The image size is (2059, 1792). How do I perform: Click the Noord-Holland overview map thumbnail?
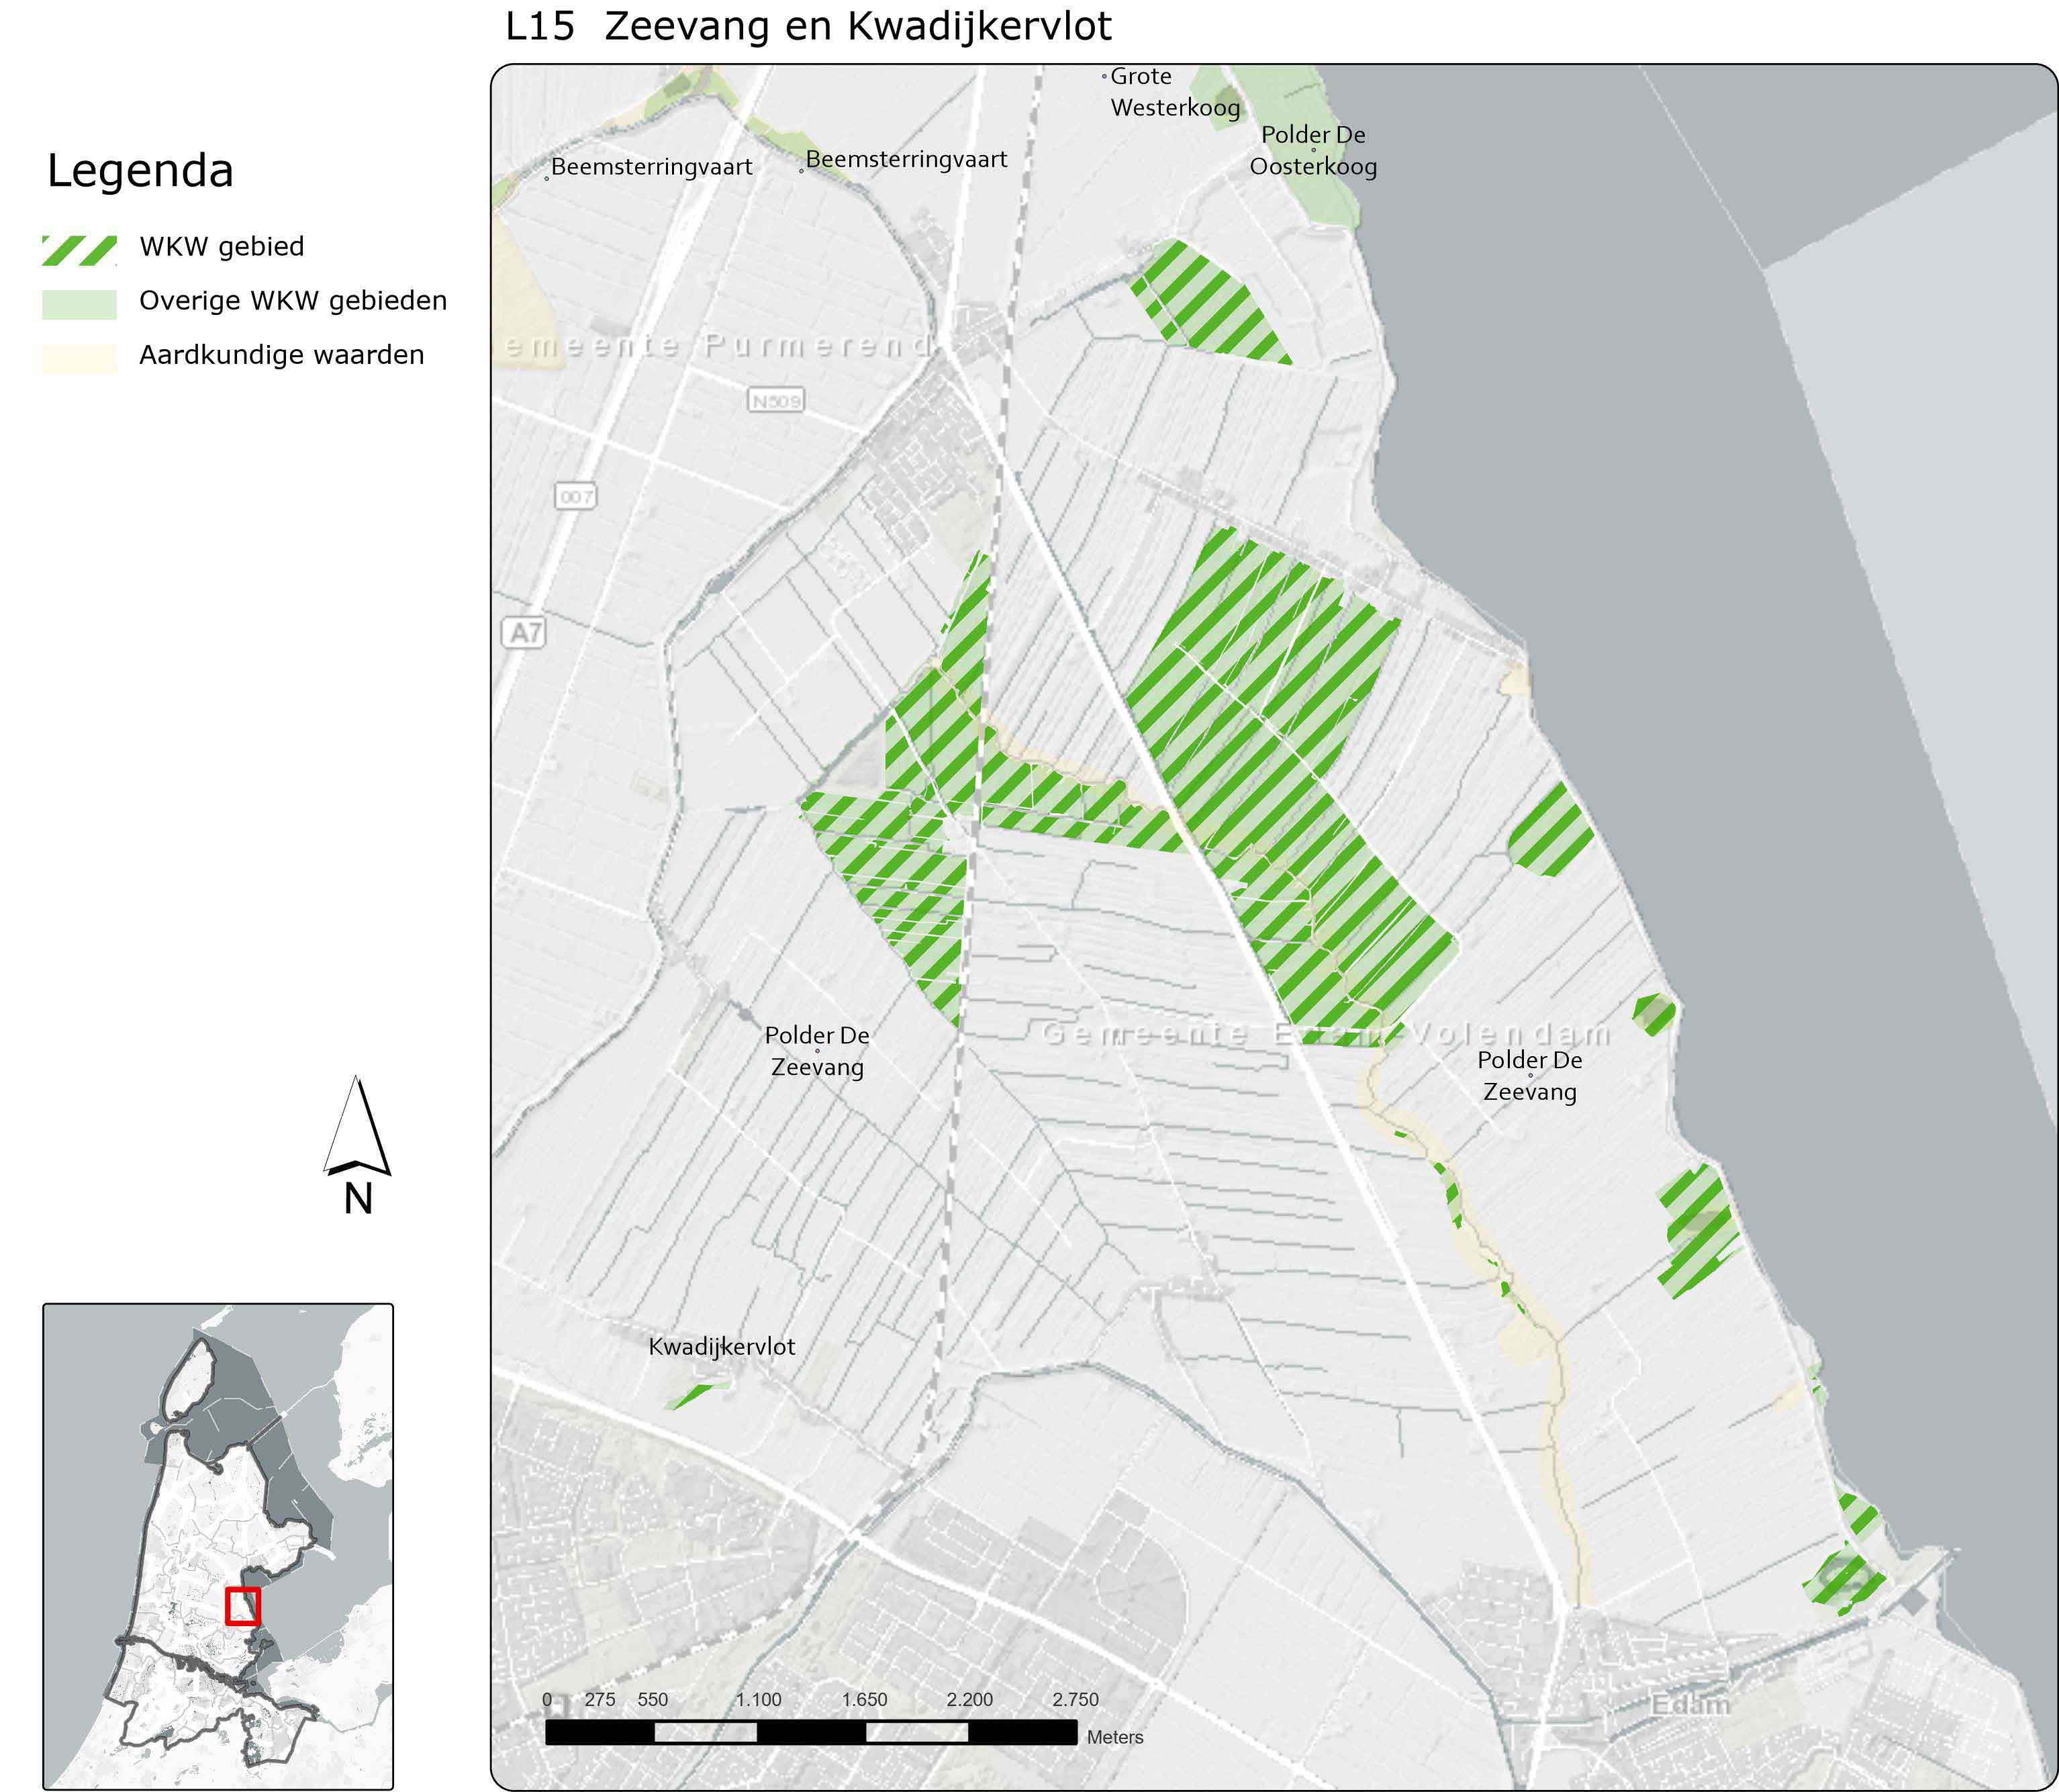pyautogui.click(x=218, y=1545)
